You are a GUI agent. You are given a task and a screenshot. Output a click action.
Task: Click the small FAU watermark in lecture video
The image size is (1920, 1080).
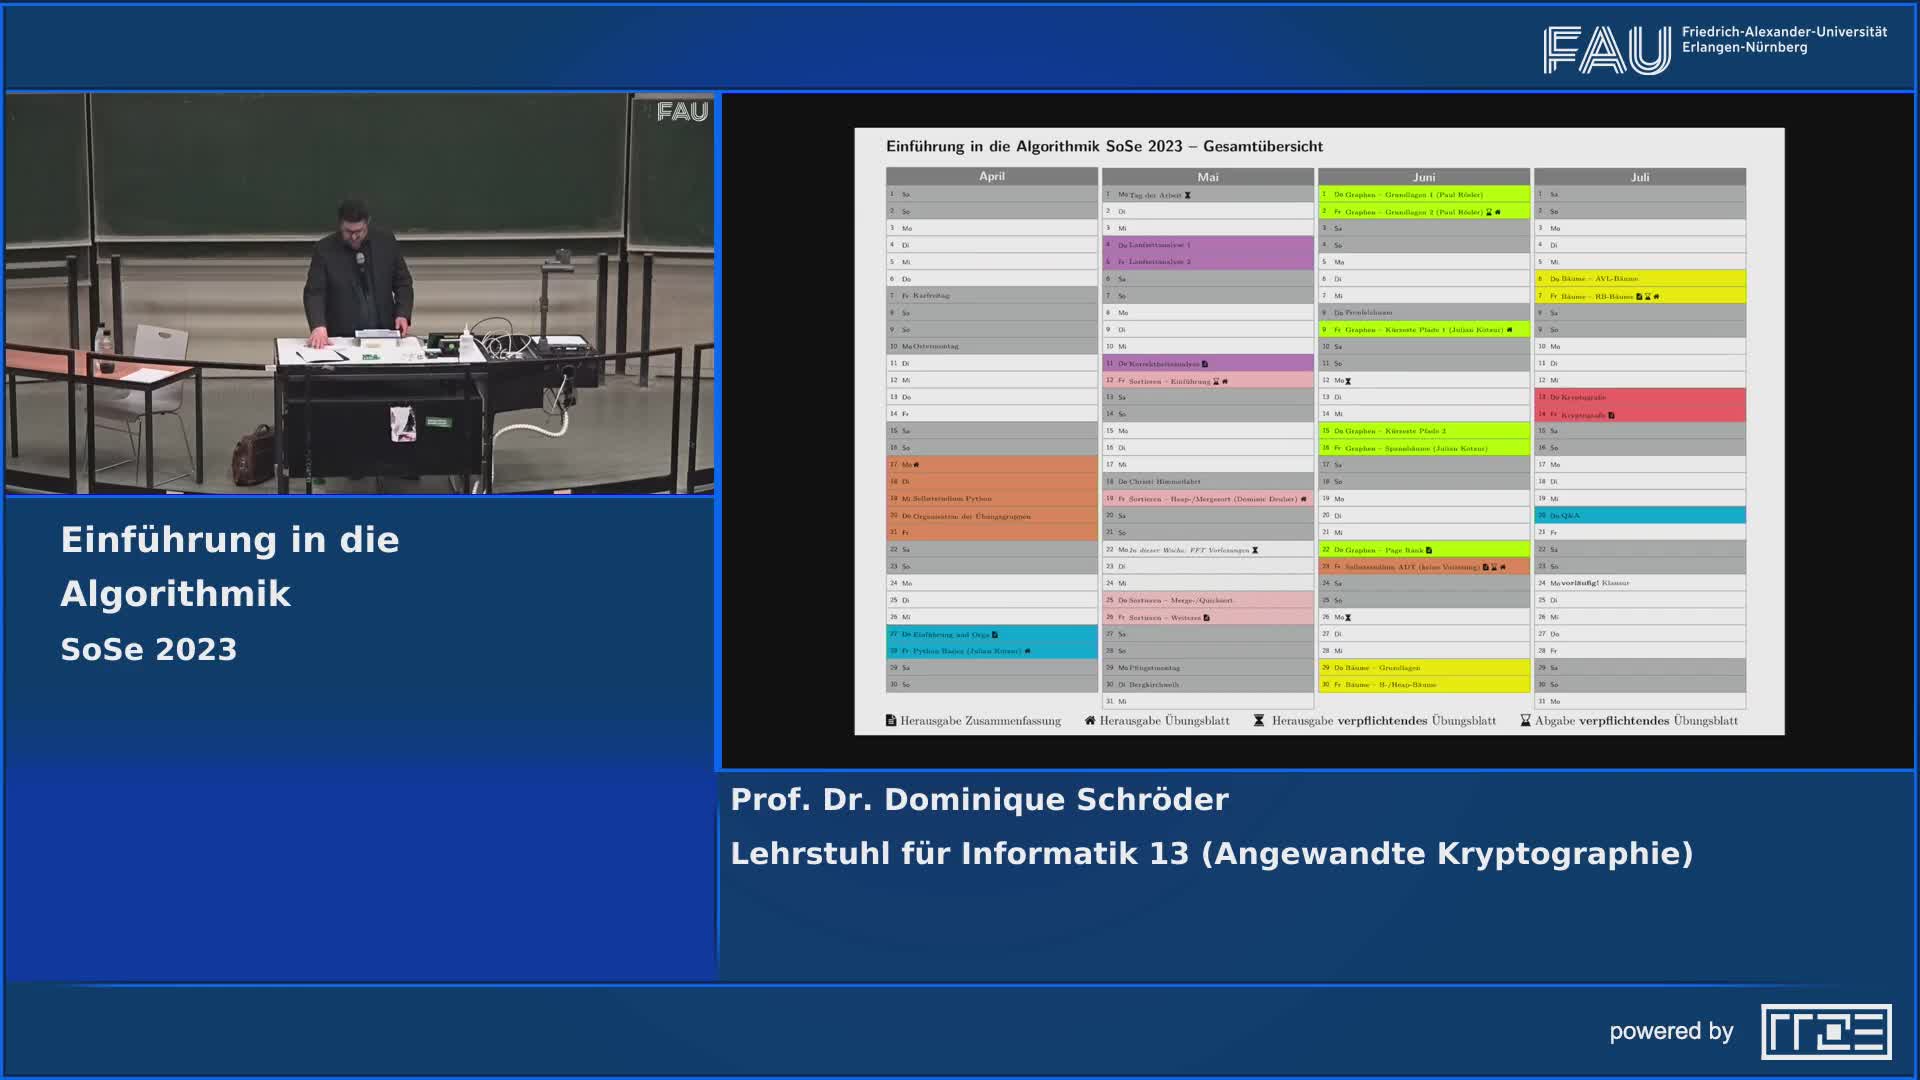click(683, 112)
